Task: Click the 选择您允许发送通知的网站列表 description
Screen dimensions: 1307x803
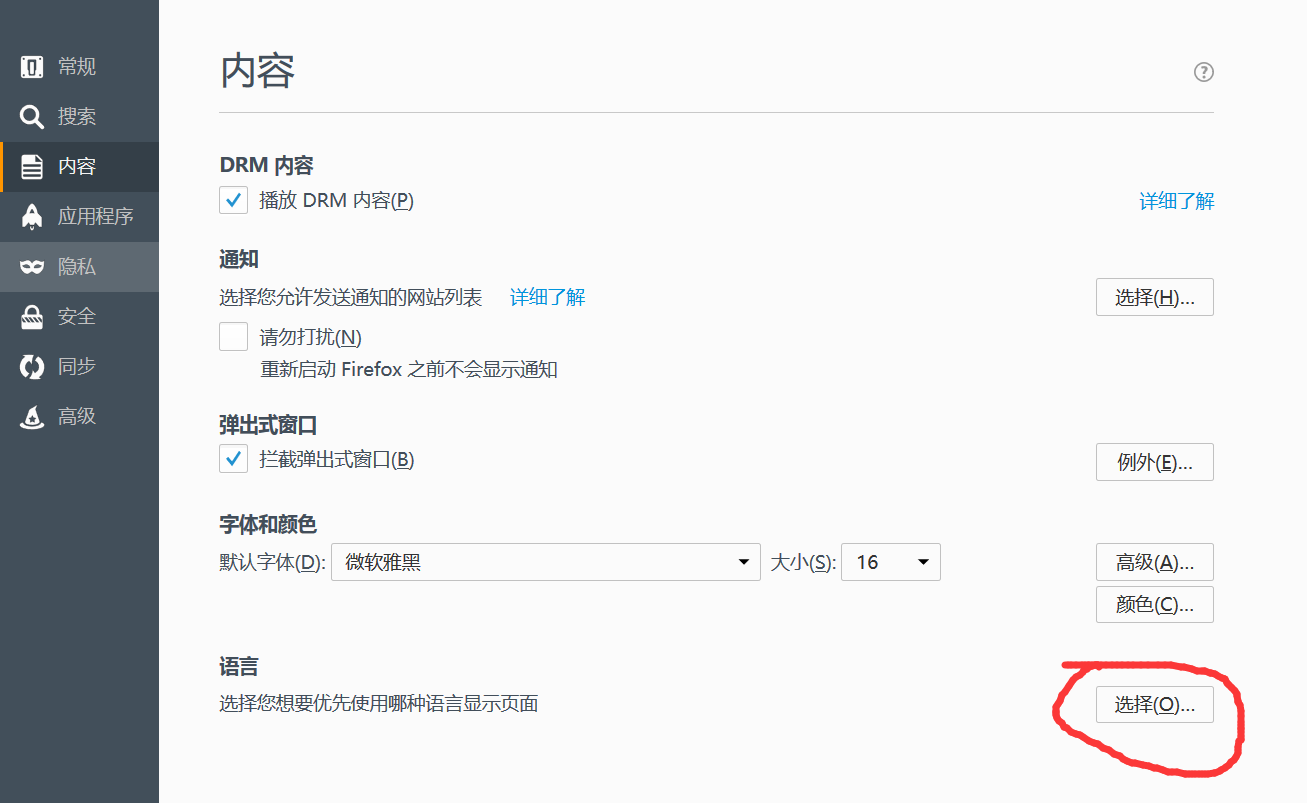Action: (351, 297)
